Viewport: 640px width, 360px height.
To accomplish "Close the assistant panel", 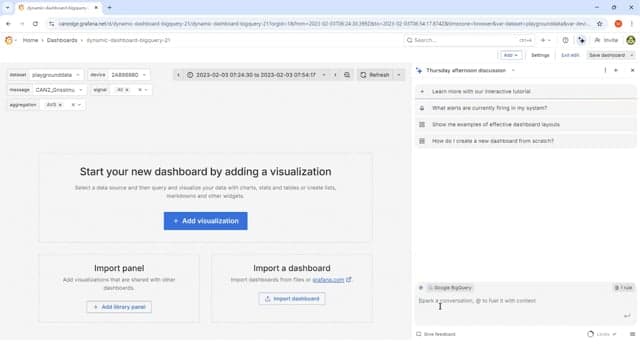I will [632, 71].
